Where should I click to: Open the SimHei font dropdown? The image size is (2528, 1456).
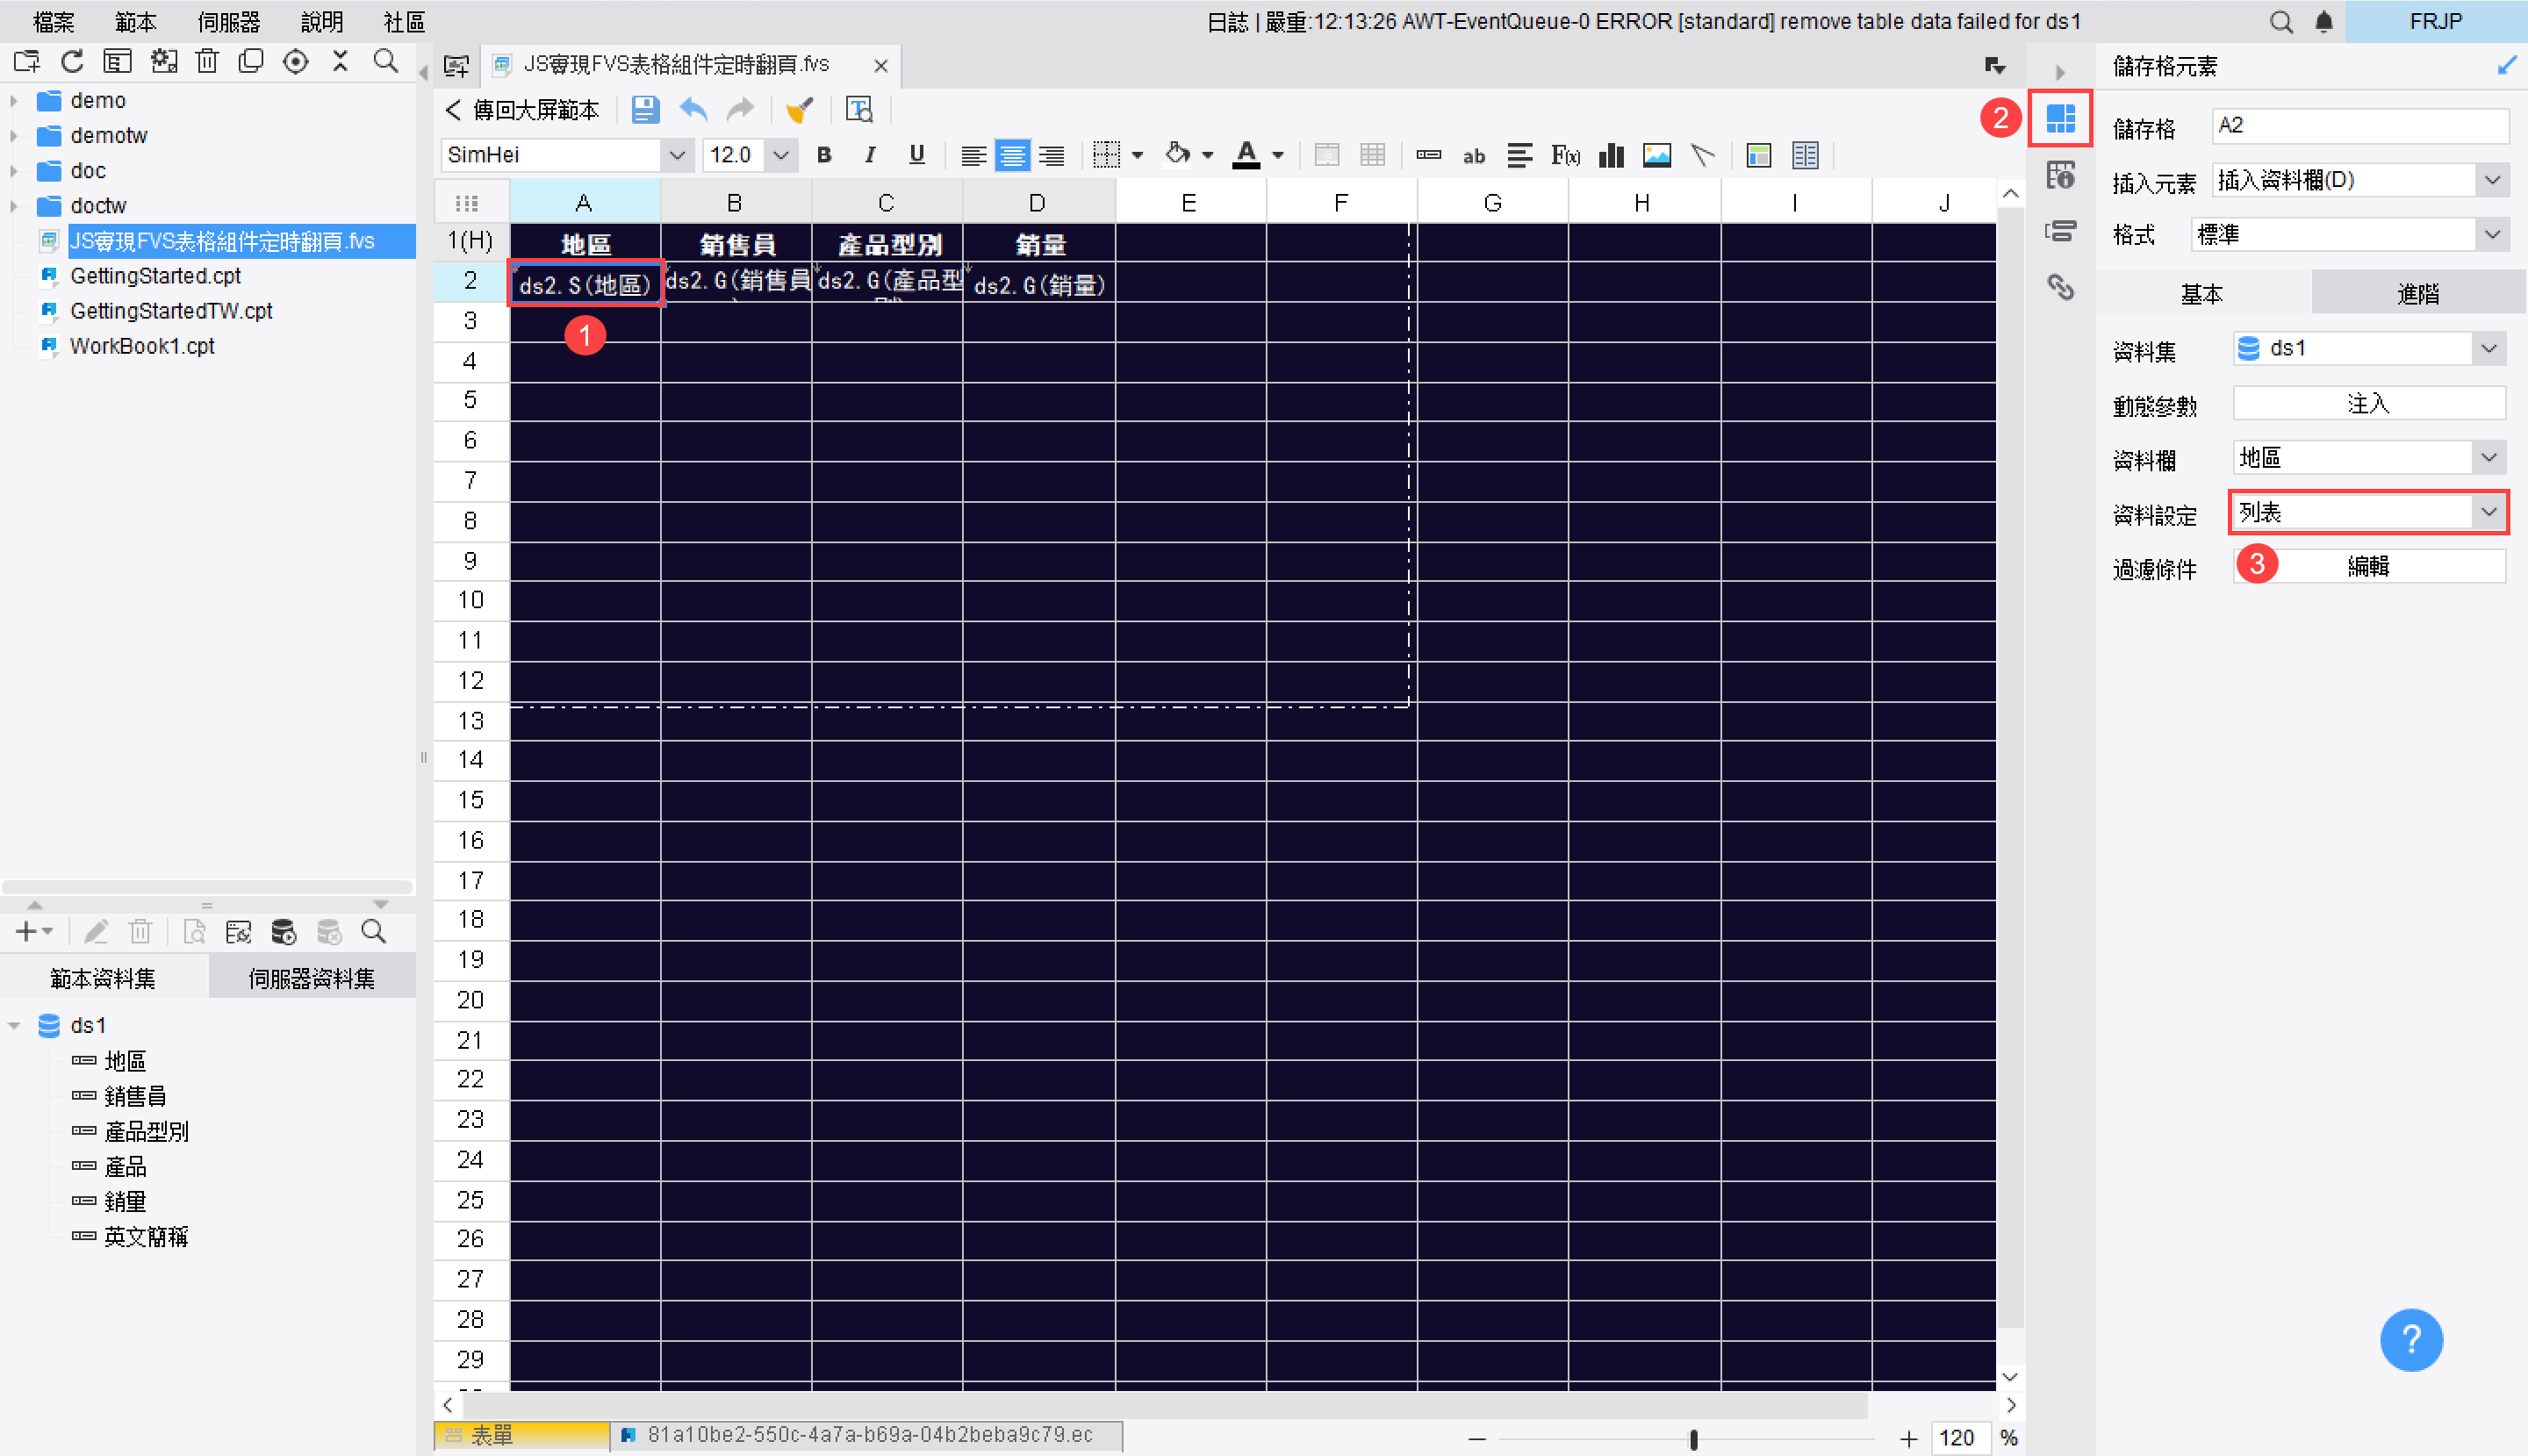coord(677,155)
